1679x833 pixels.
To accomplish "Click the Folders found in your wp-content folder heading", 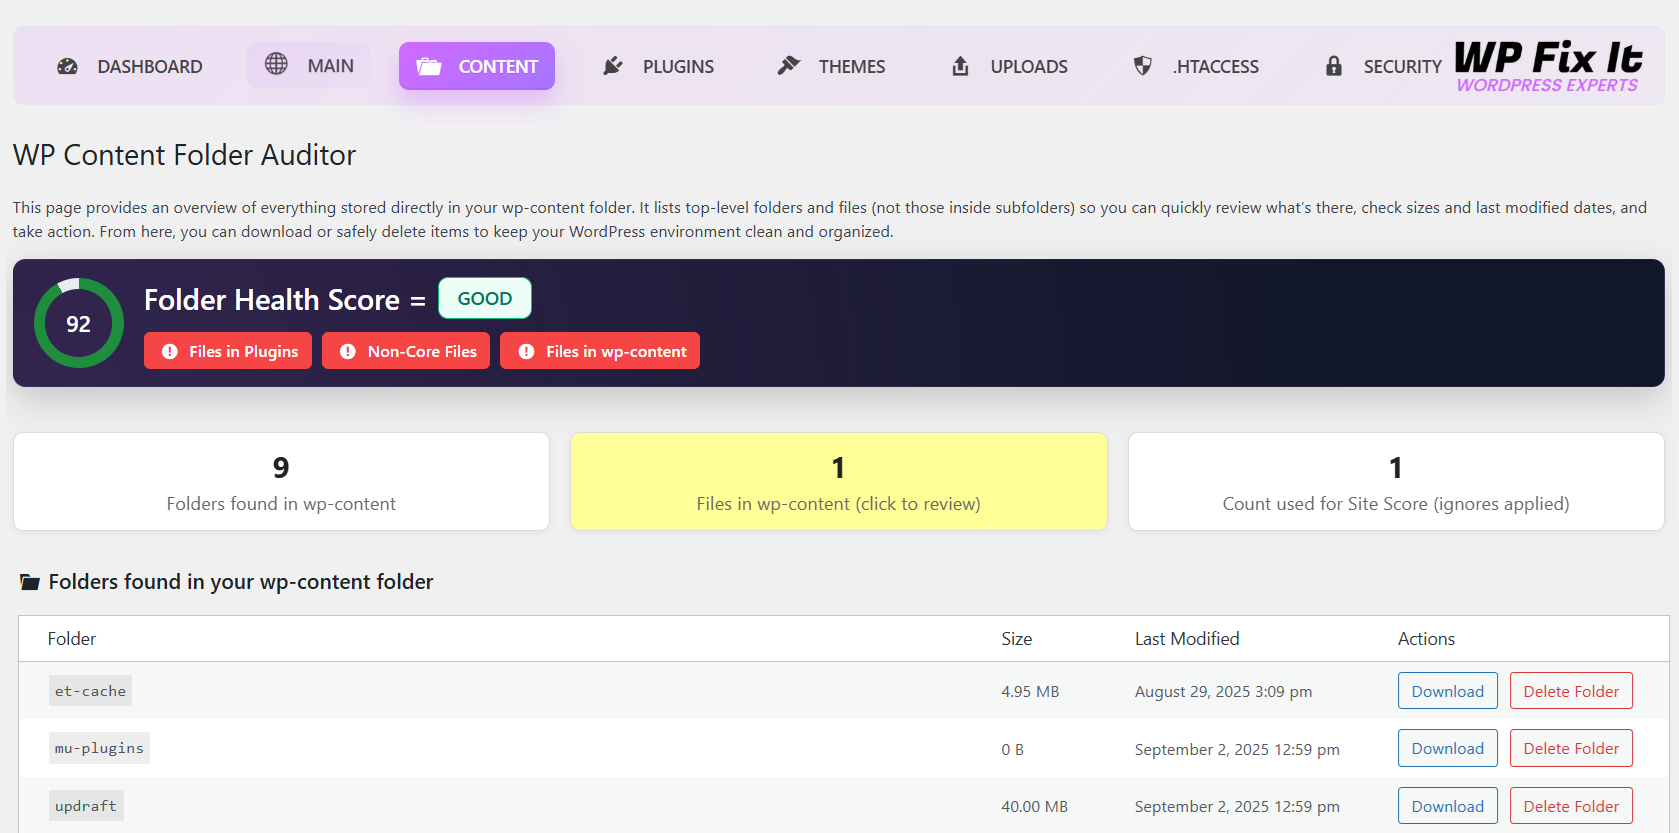I will [x=241, y=582].
